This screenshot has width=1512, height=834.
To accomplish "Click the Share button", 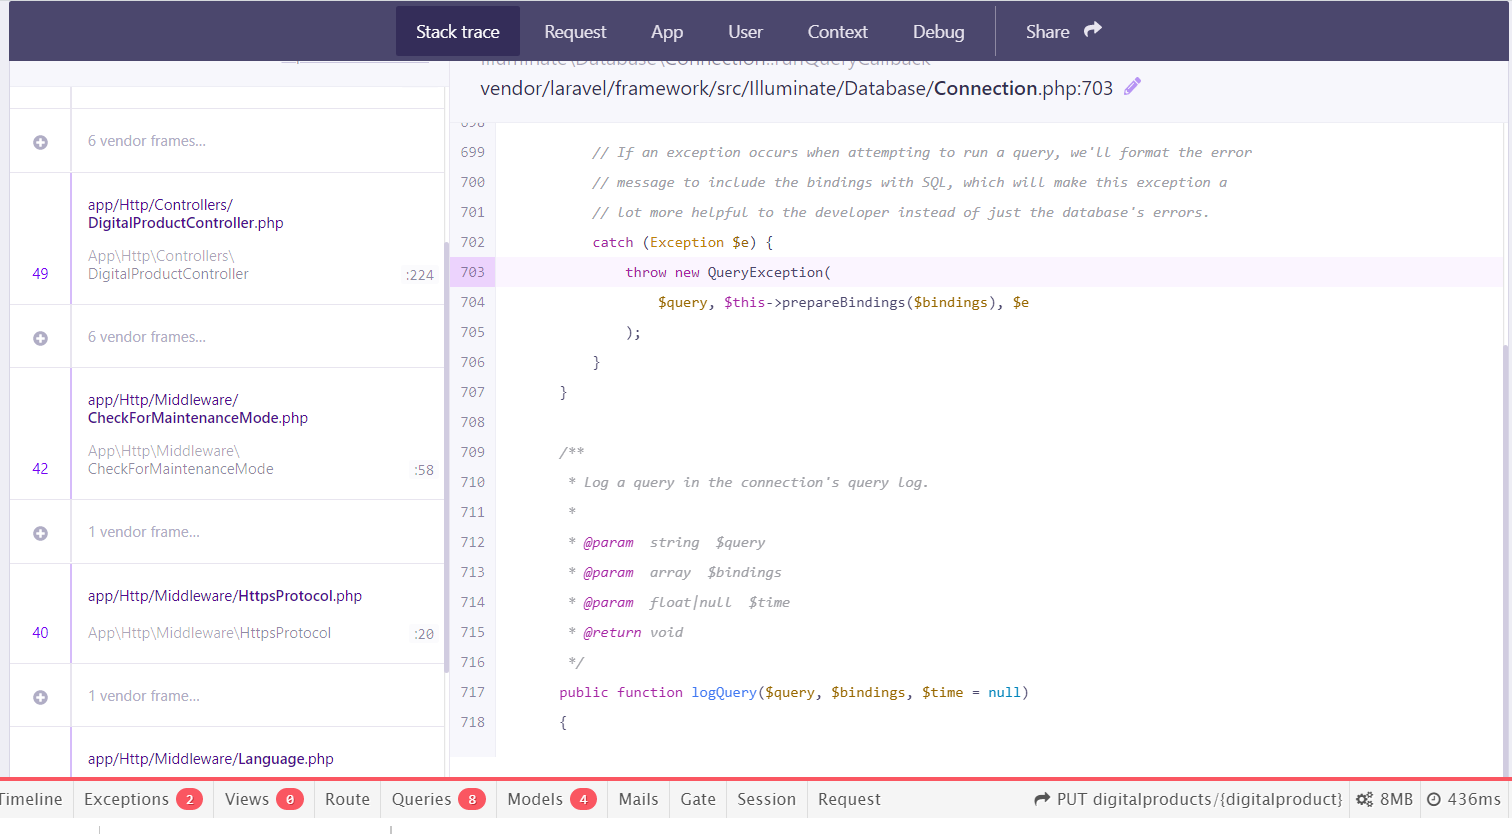I will pos(1063,31).
